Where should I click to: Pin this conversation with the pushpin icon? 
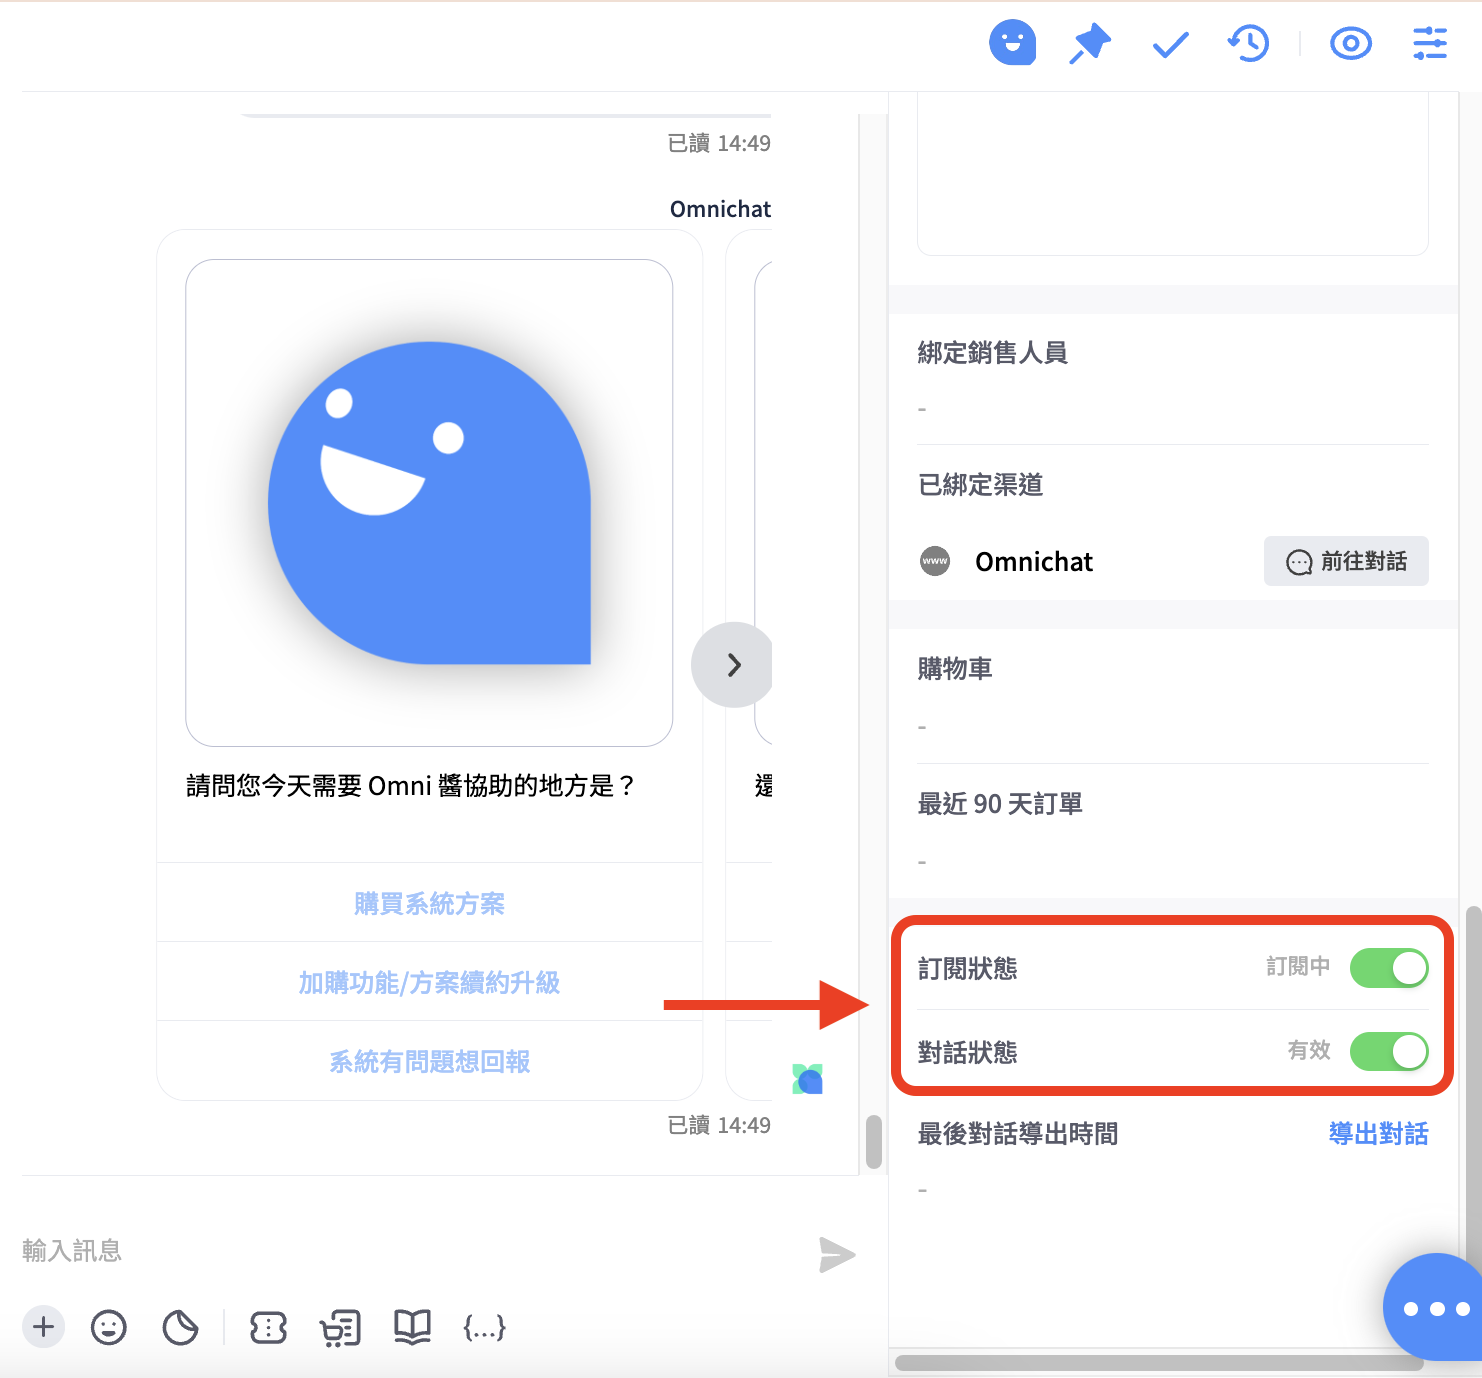pyautogui.click(x=1090, y=44)
